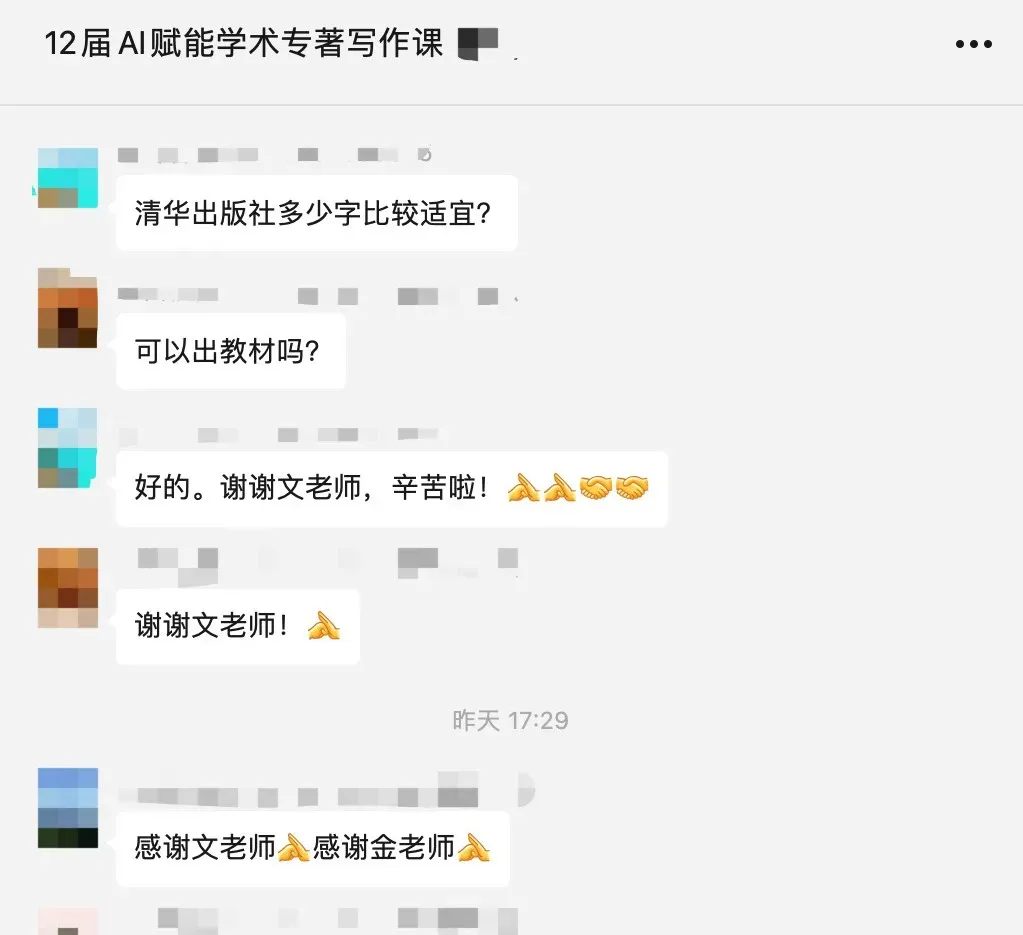Click the first folded-hands emoji after 辛苦啦!
This screenshot has width=1023, height=935.
pyautogui.click(x=524, y=487)
